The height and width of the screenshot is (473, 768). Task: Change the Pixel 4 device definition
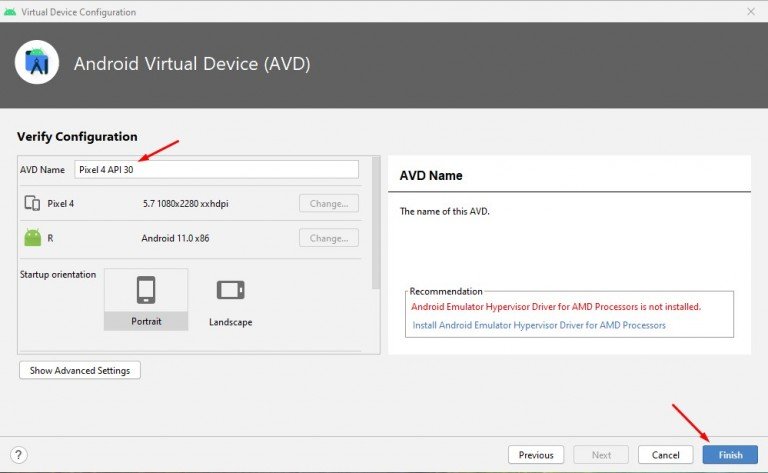pos(329,203)
